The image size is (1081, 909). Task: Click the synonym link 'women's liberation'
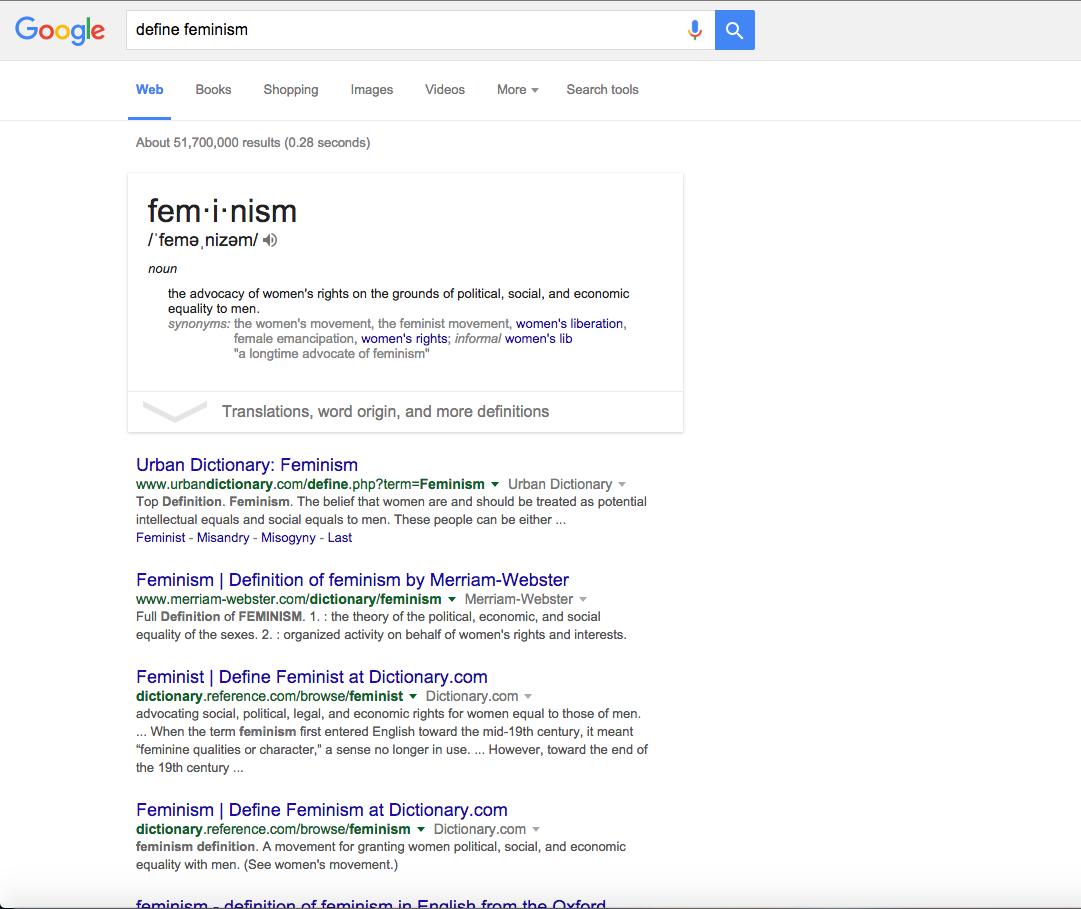(569, 323)
